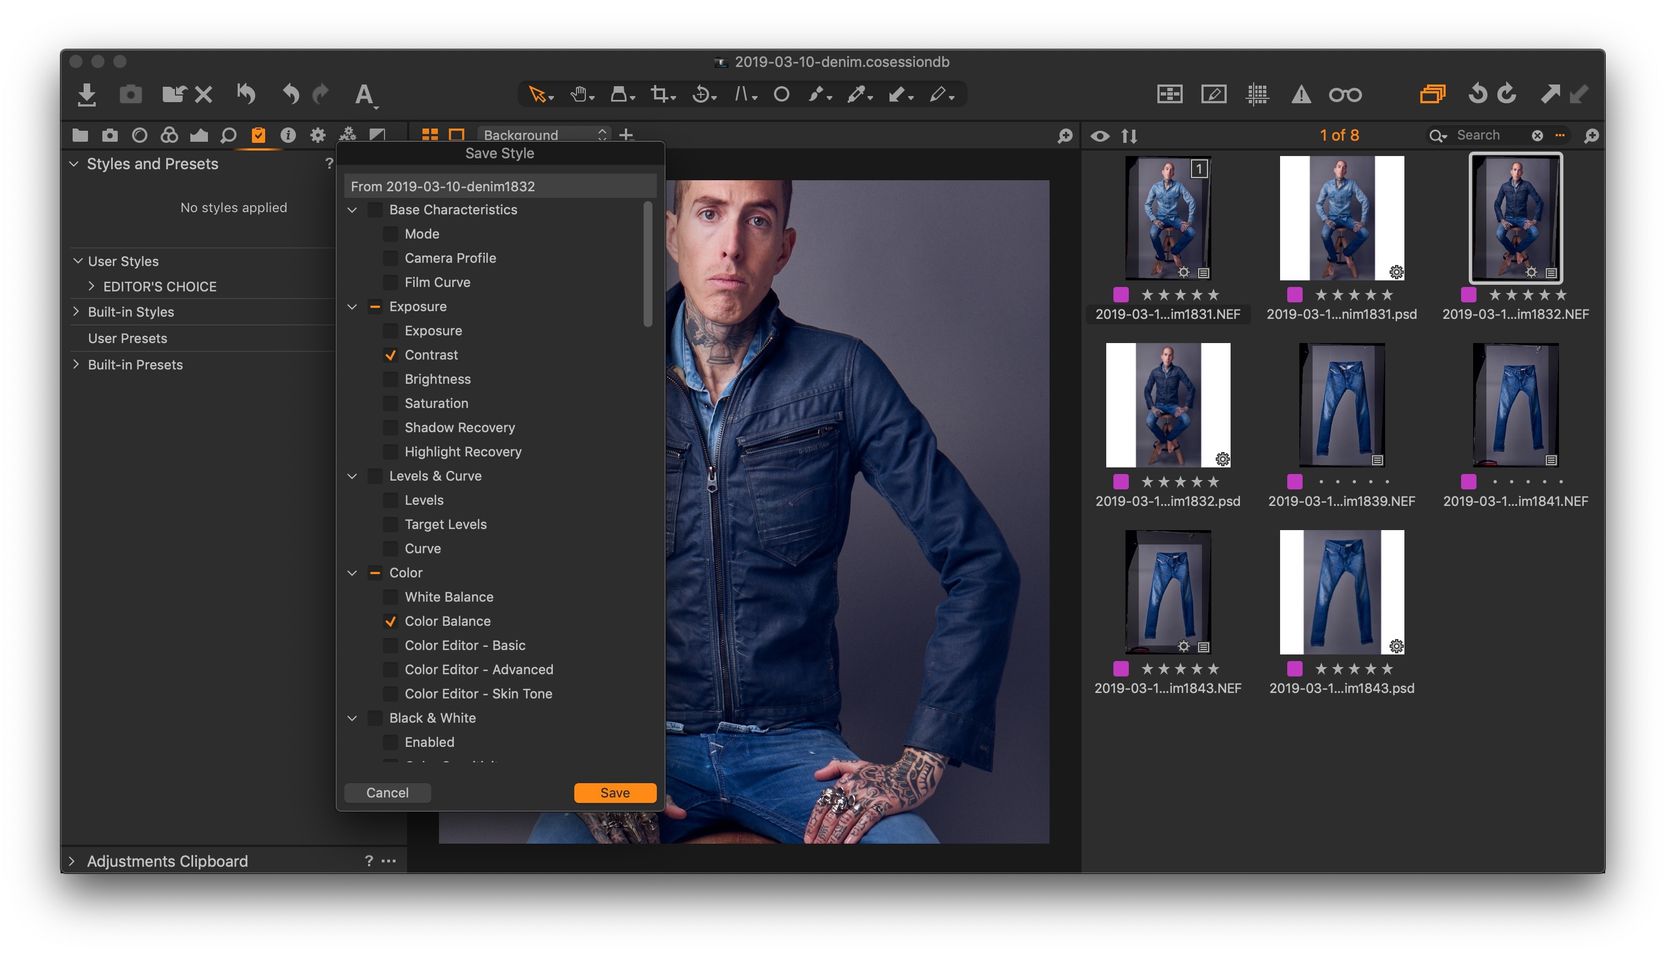Open the Background layer dropdown
1680x970 pixels.
tap(544, 135)
